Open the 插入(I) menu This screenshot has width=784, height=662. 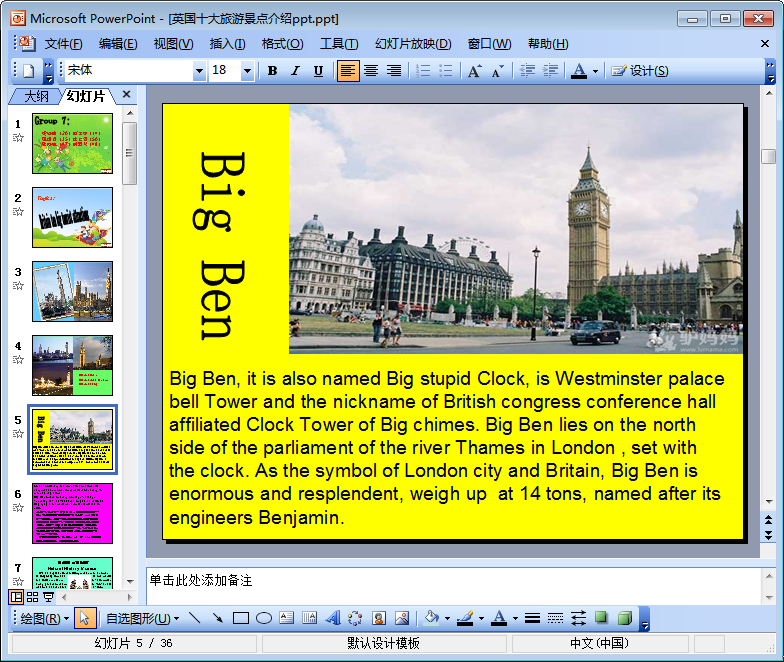(x=227, y=44)
